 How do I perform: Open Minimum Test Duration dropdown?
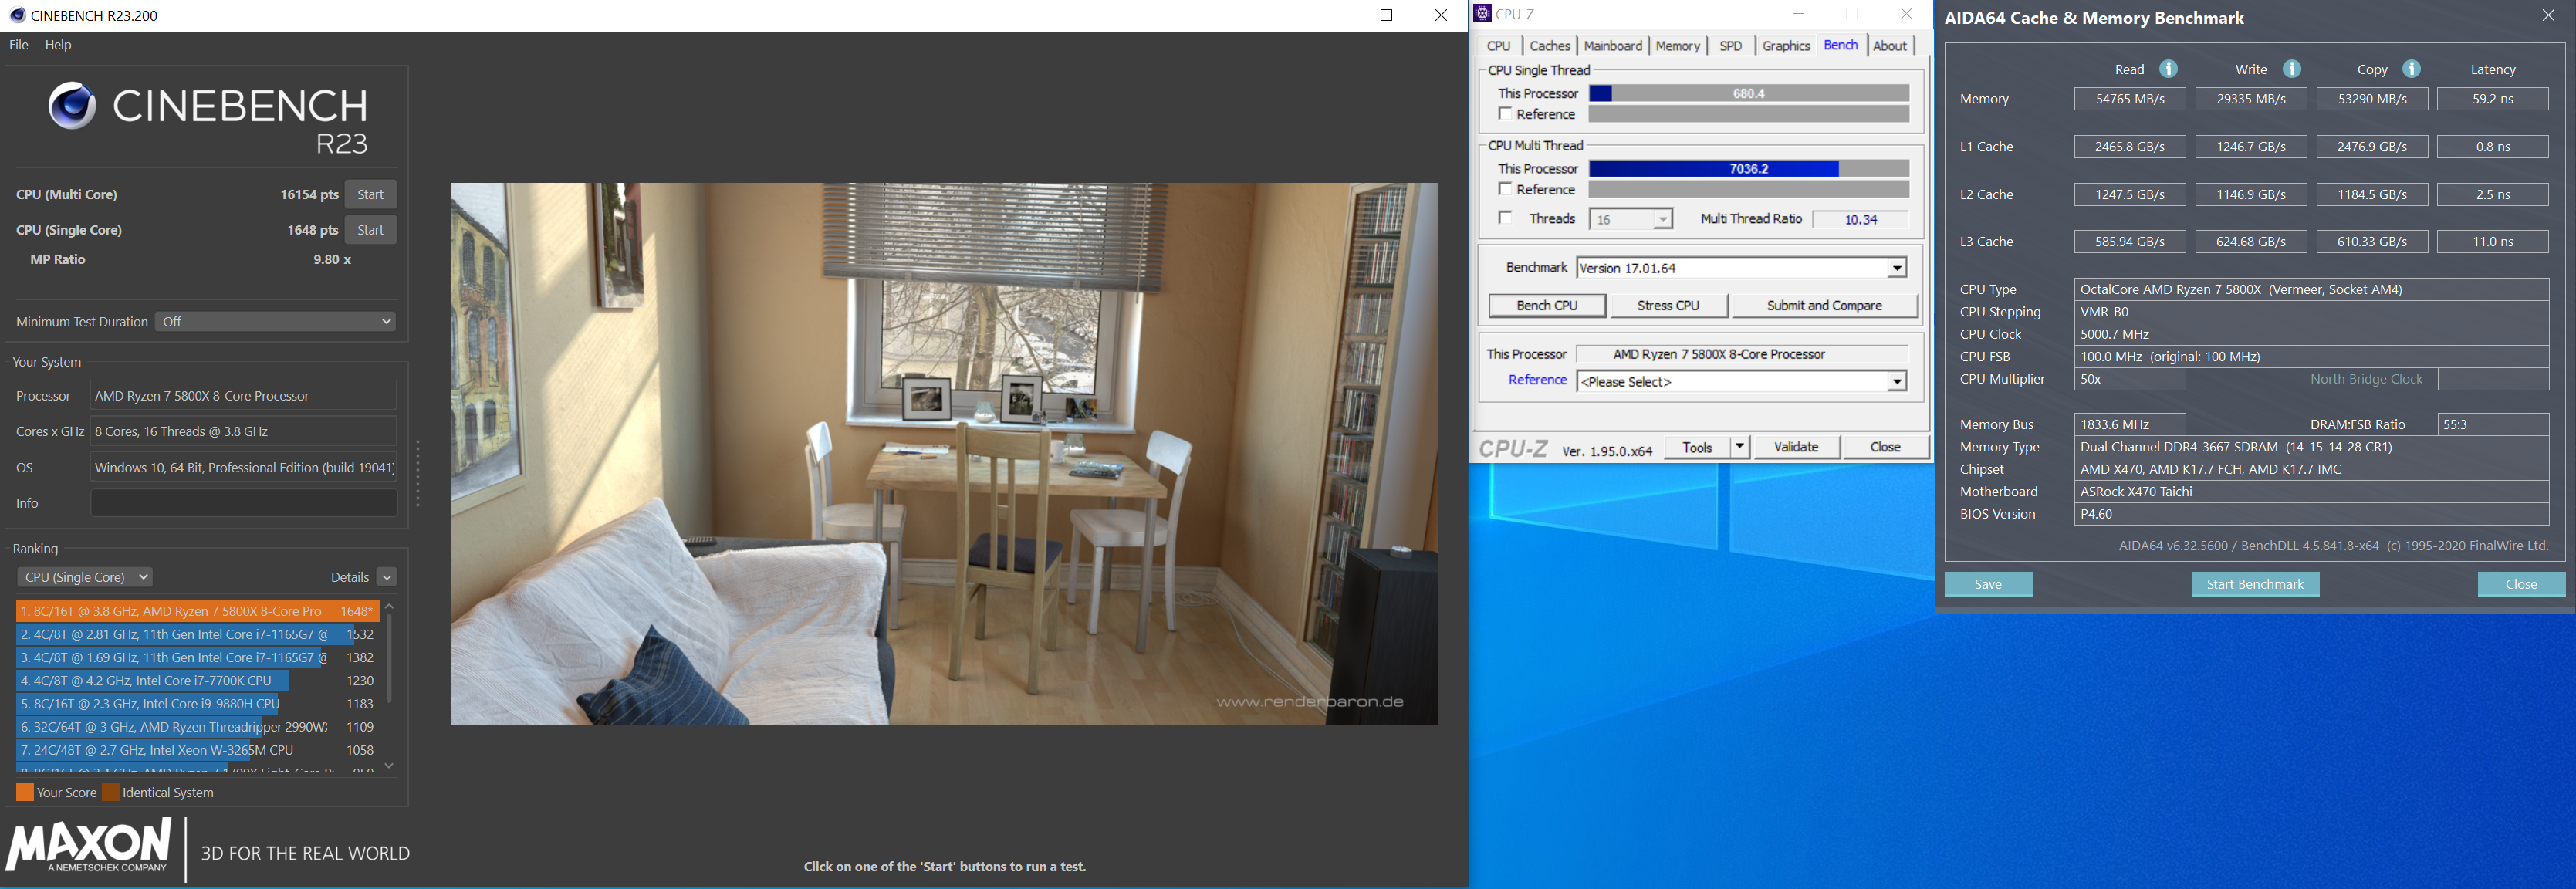coord(275,322)
